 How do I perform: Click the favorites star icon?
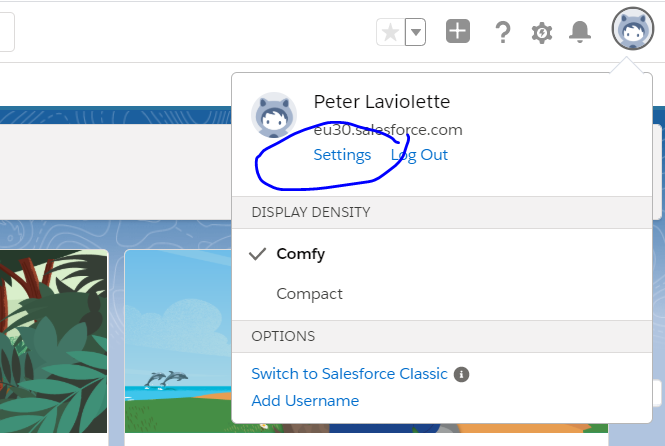coord(389,32)
